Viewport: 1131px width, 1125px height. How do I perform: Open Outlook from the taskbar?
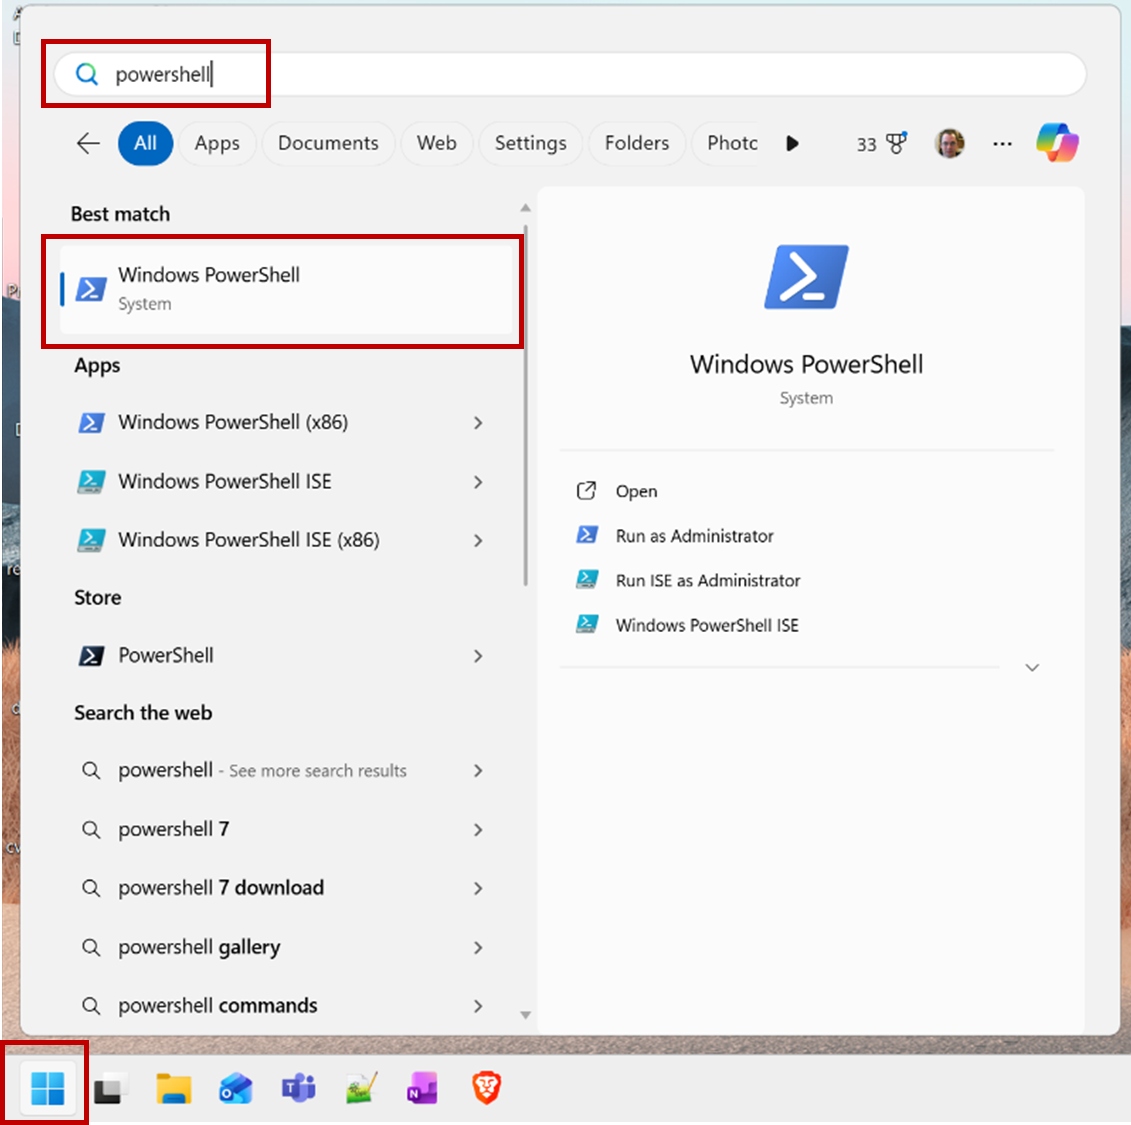(236, 1088)
